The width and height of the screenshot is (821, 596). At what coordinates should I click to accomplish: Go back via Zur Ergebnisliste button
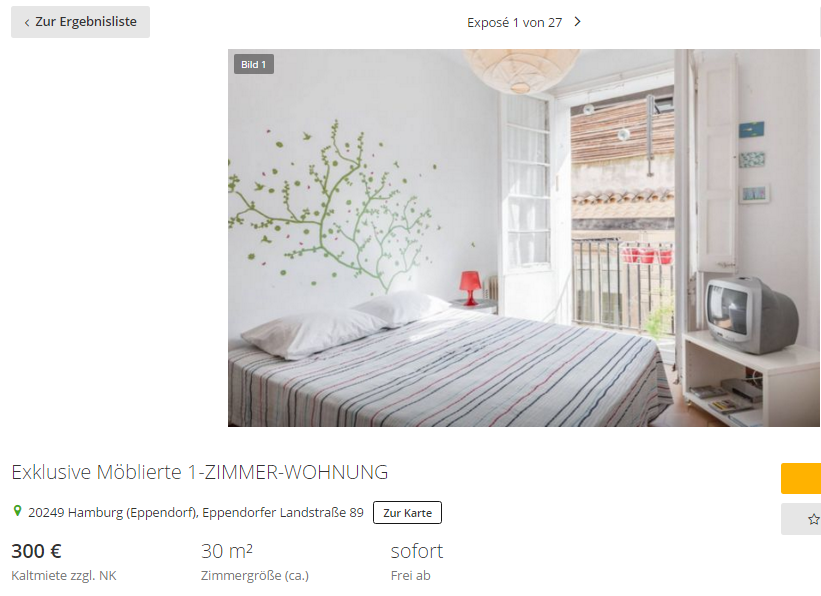[x=80, y=22]
